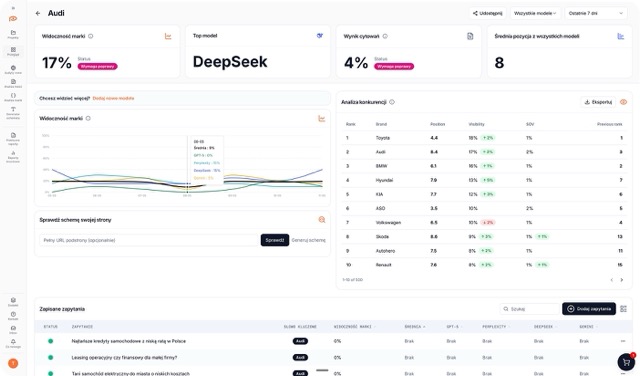
Task: Toggle status dot for Leasing operacyjny row
Action: click(x=51, y=357)
